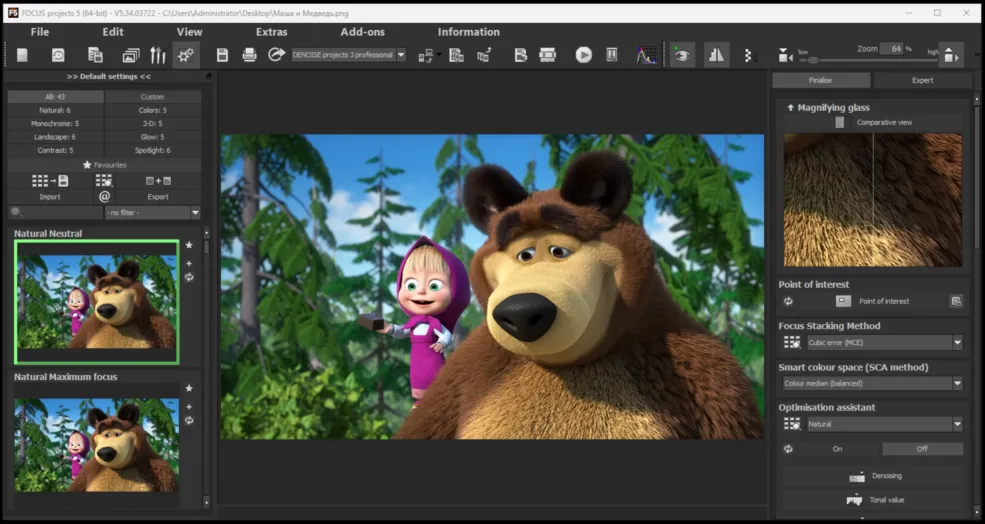
Task: Open the File menu
Action: pos(40,32)
